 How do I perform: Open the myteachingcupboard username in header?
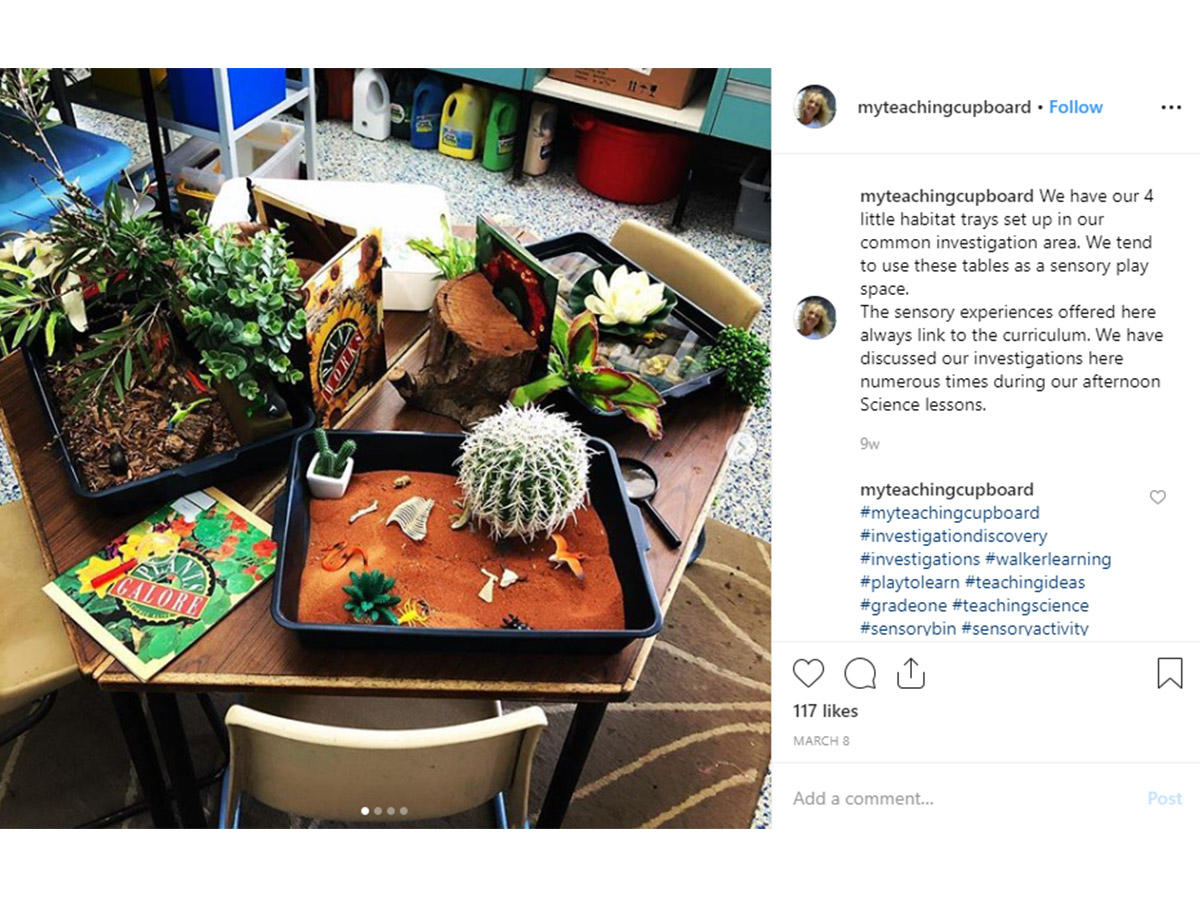pos(944,107)
